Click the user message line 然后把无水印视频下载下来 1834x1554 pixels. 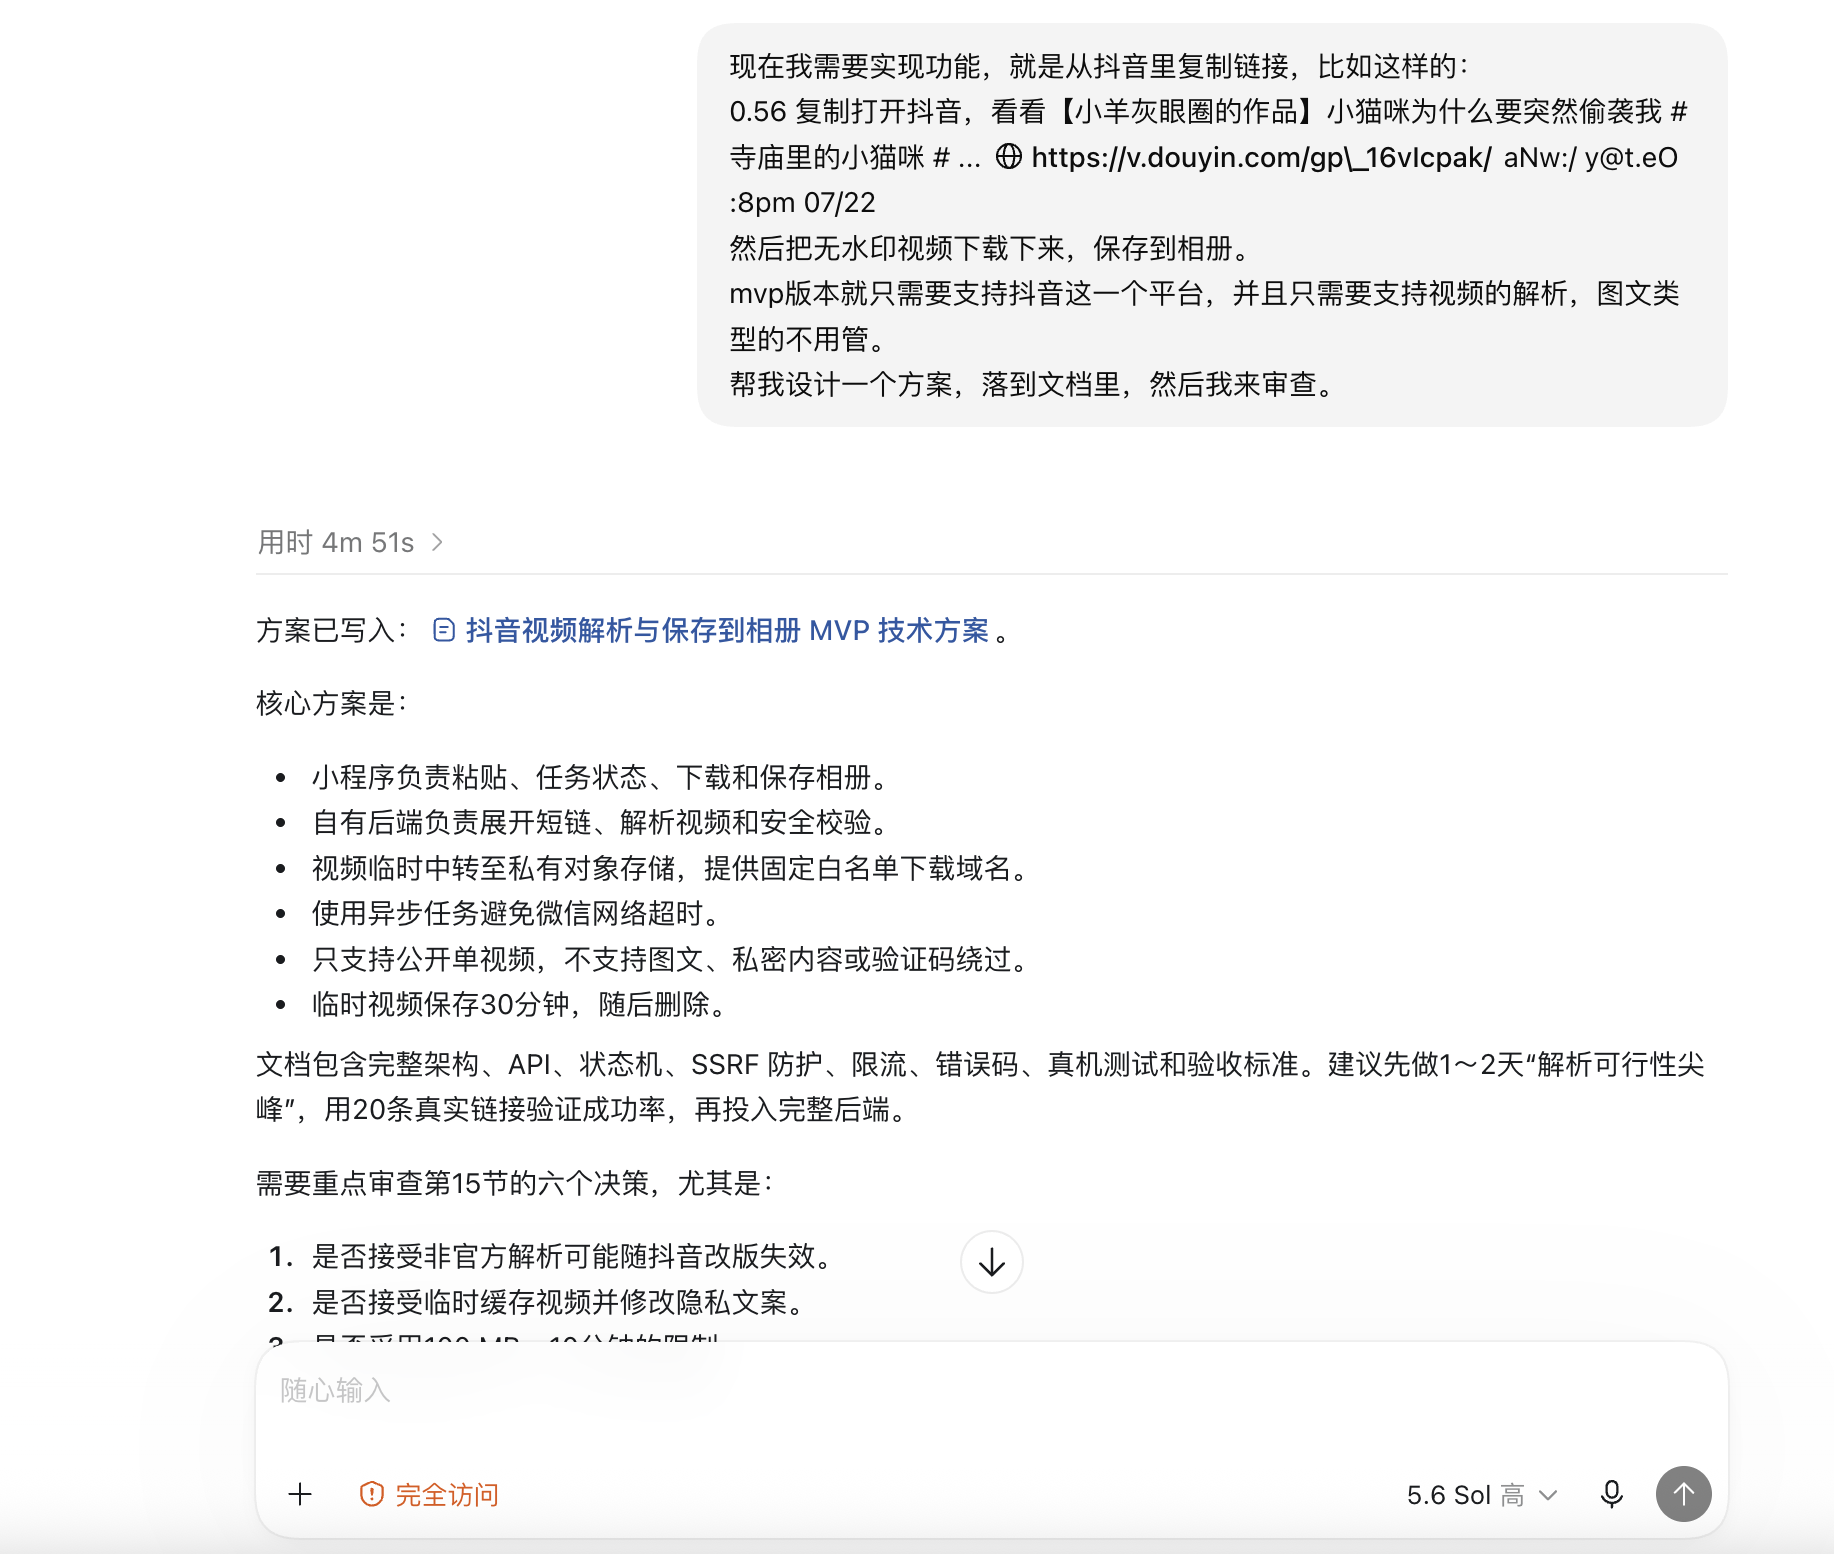990,248
